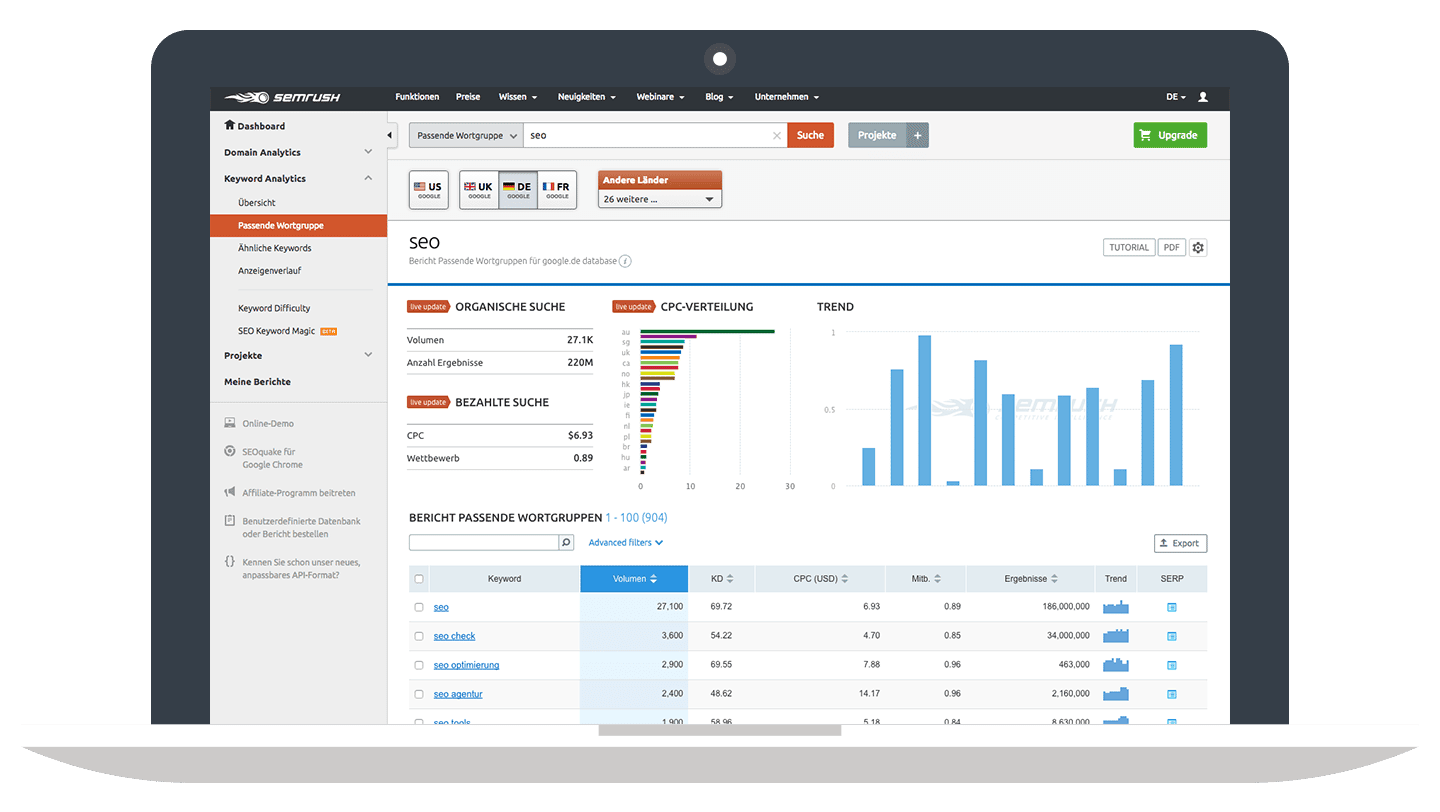Select FR Google database
1440x812 pixels.
(557, 190)
